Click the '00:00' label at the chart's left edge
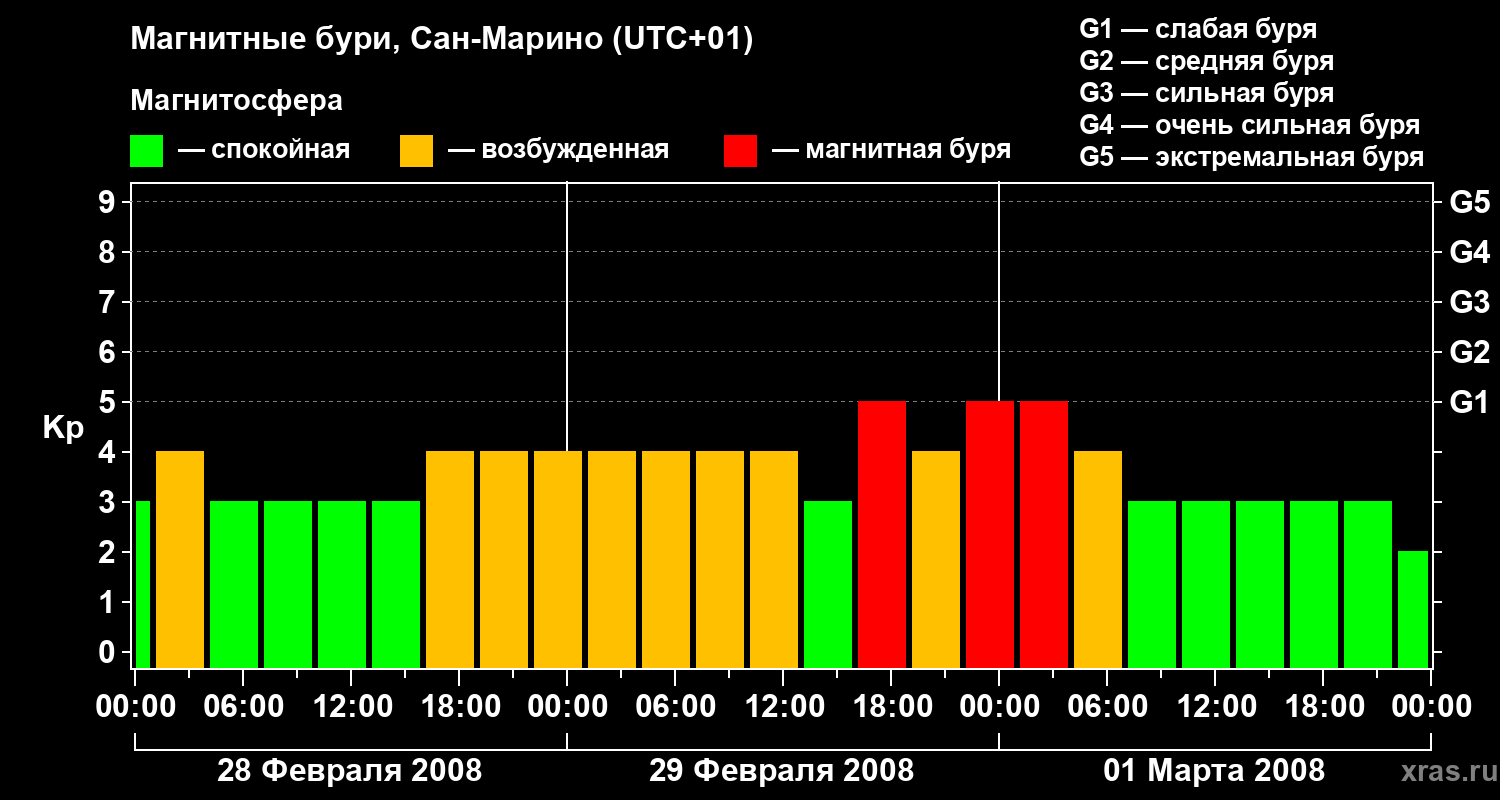Image resolution: width=1500 pixels, height=800 pixels. pyautogui.click(x=135, y=706)
